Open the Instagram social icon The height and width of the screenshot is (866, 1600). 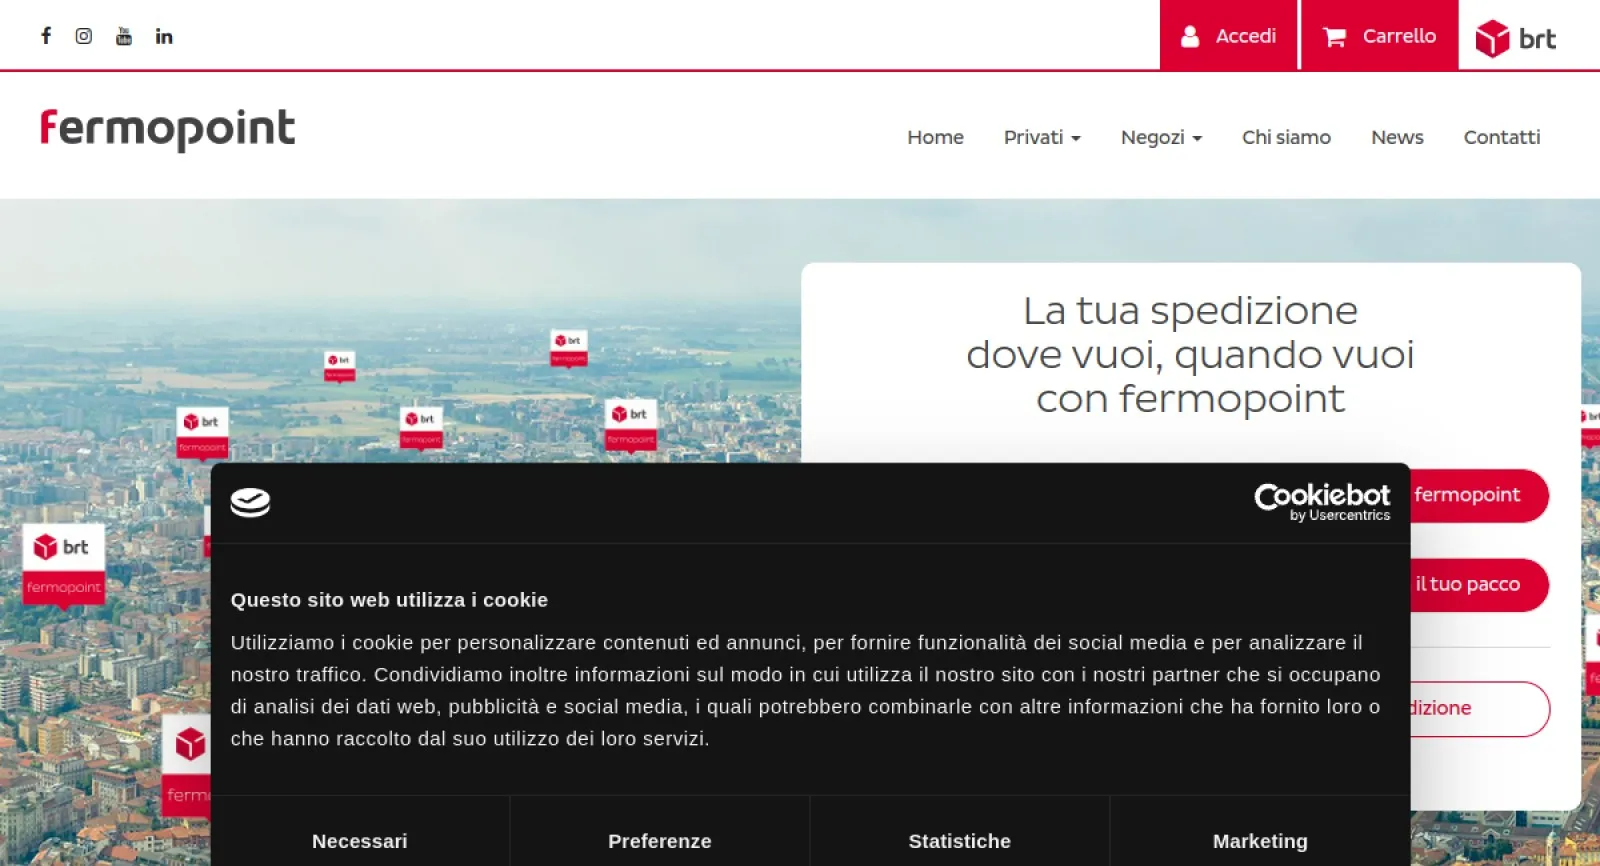[84, 36]
